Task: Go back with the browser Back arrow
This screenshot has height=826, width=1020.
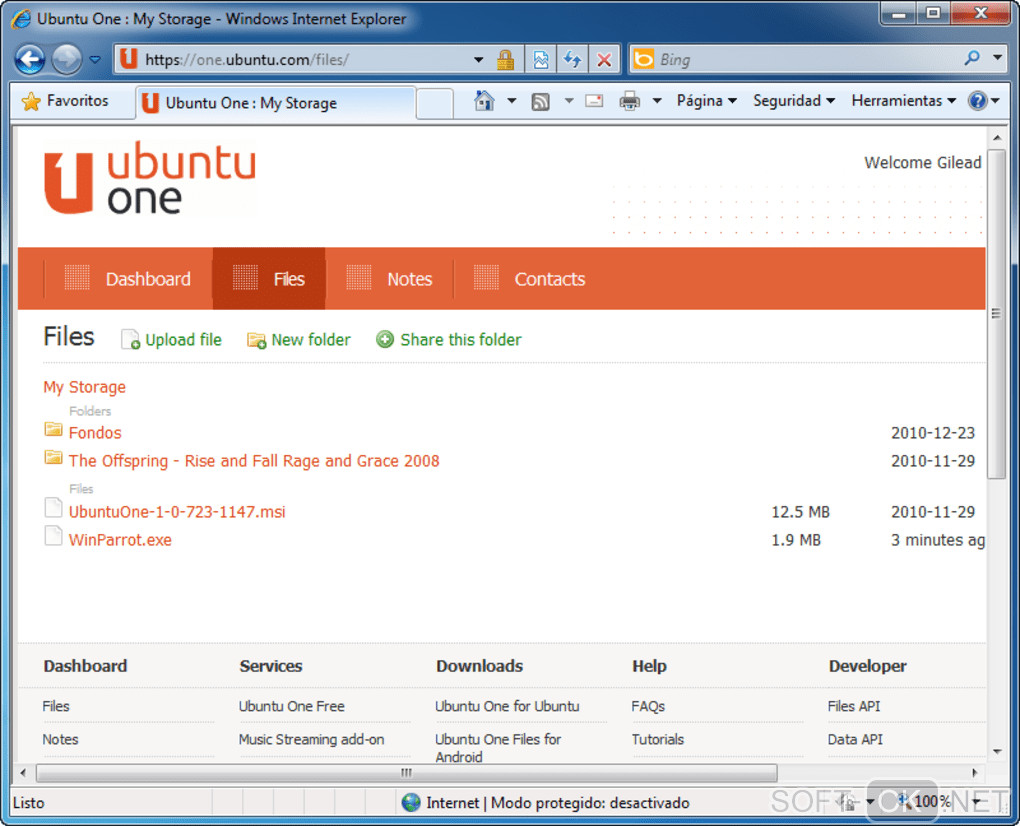Action: [29, 60]
